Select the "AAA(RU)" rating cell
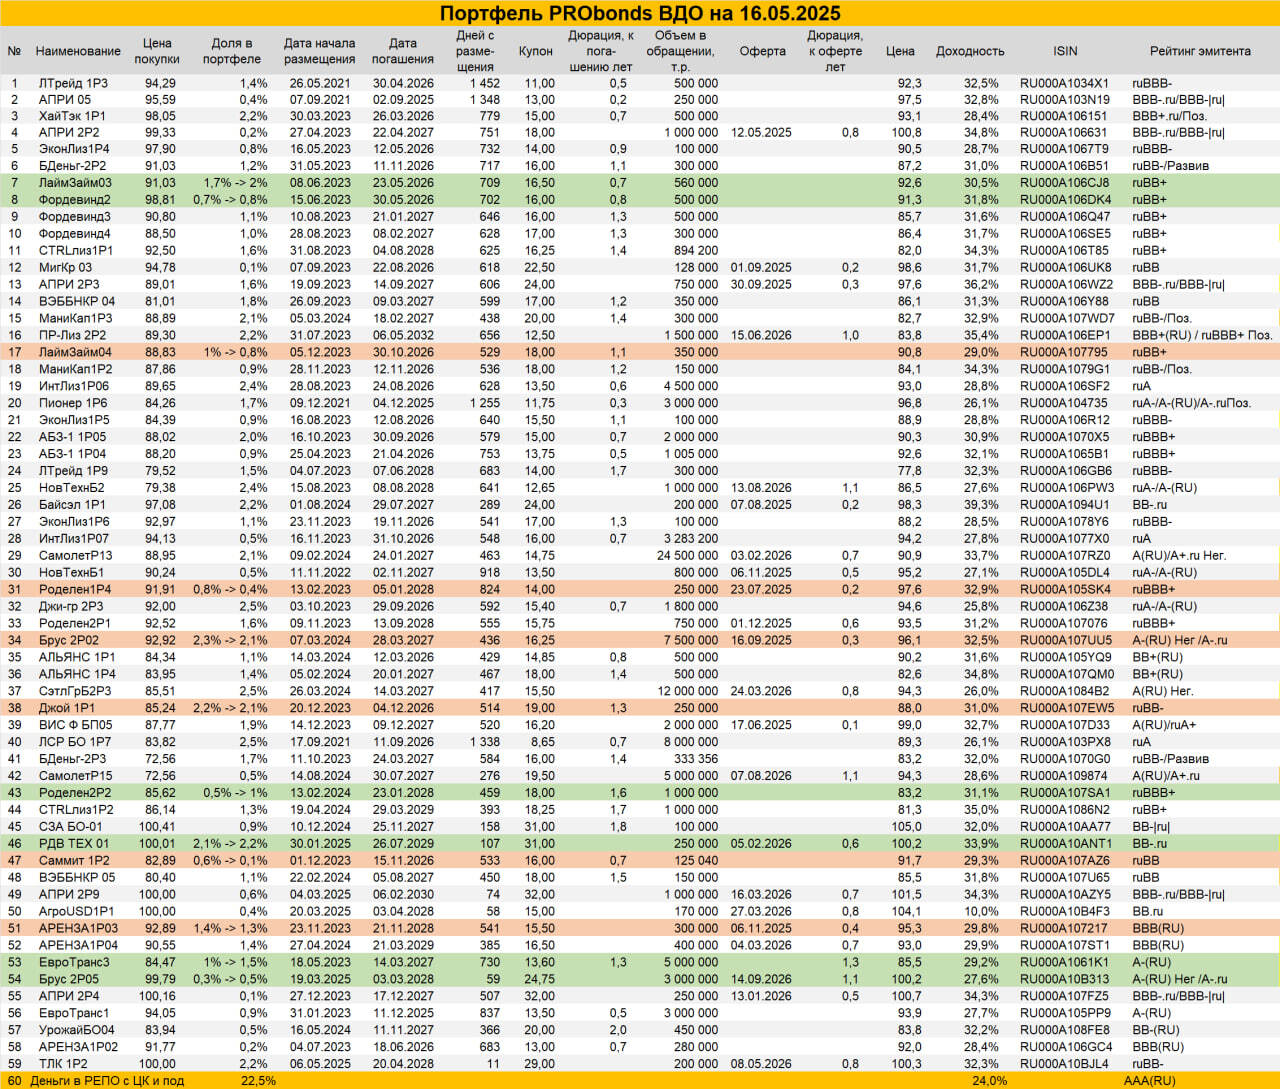 point(1150,1081)
